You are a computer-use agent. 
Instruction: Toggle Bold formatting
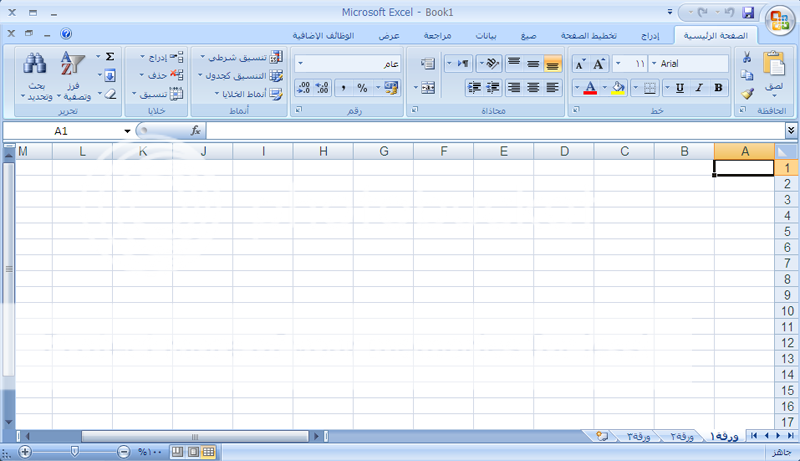pos(718,88)
